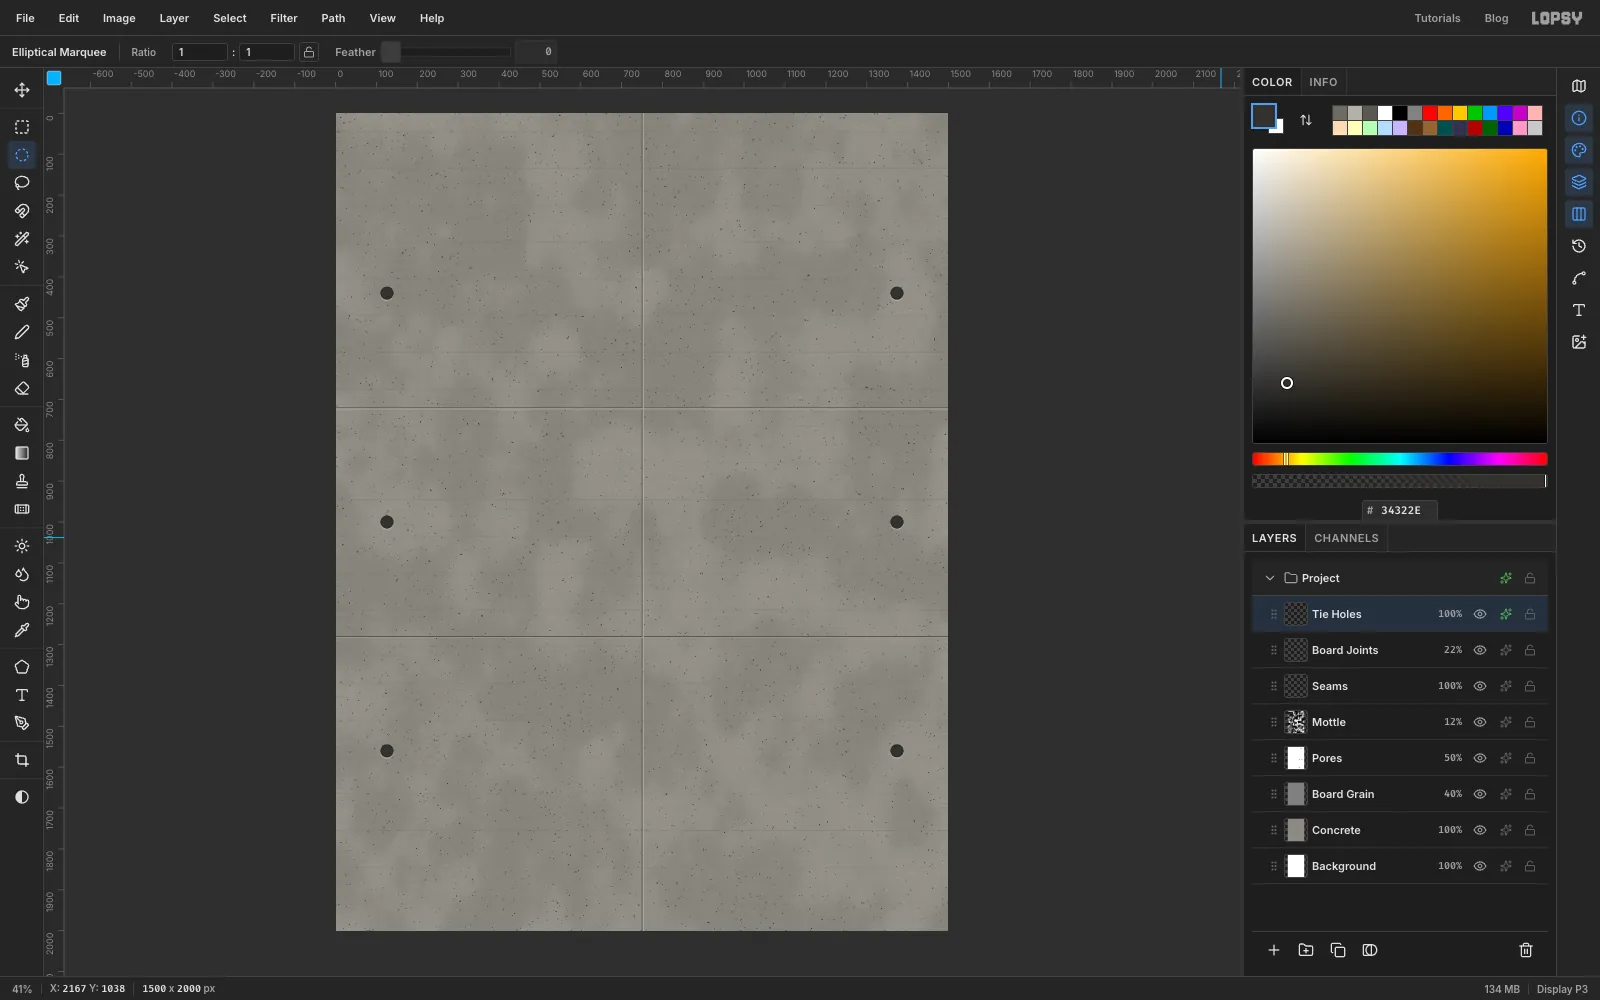
Task: Select the Lasso tool
Action: pyautogui.click(x=22, y=183)
